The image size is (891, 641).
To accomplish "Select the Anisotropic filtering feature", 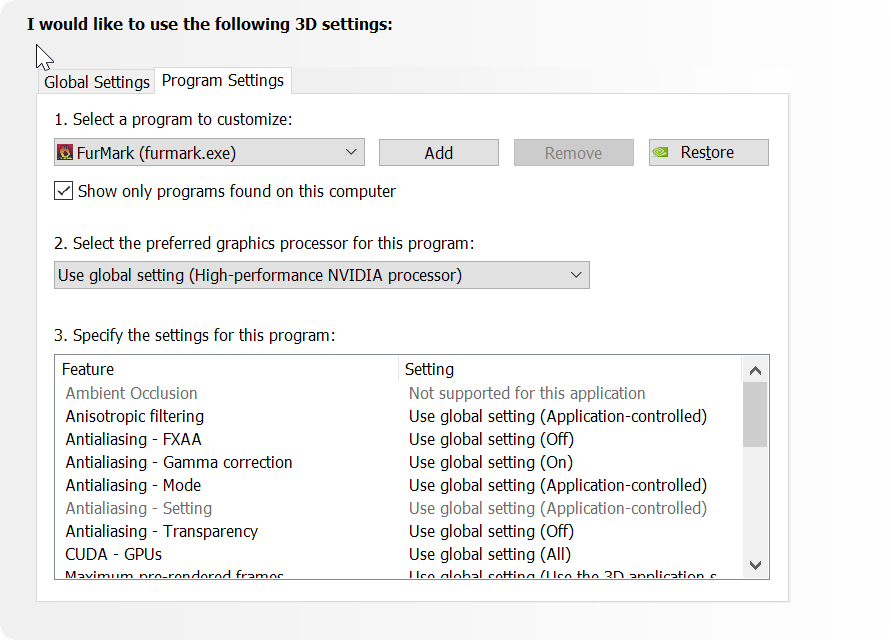I will pyautogui.click(x=135, y=417).
